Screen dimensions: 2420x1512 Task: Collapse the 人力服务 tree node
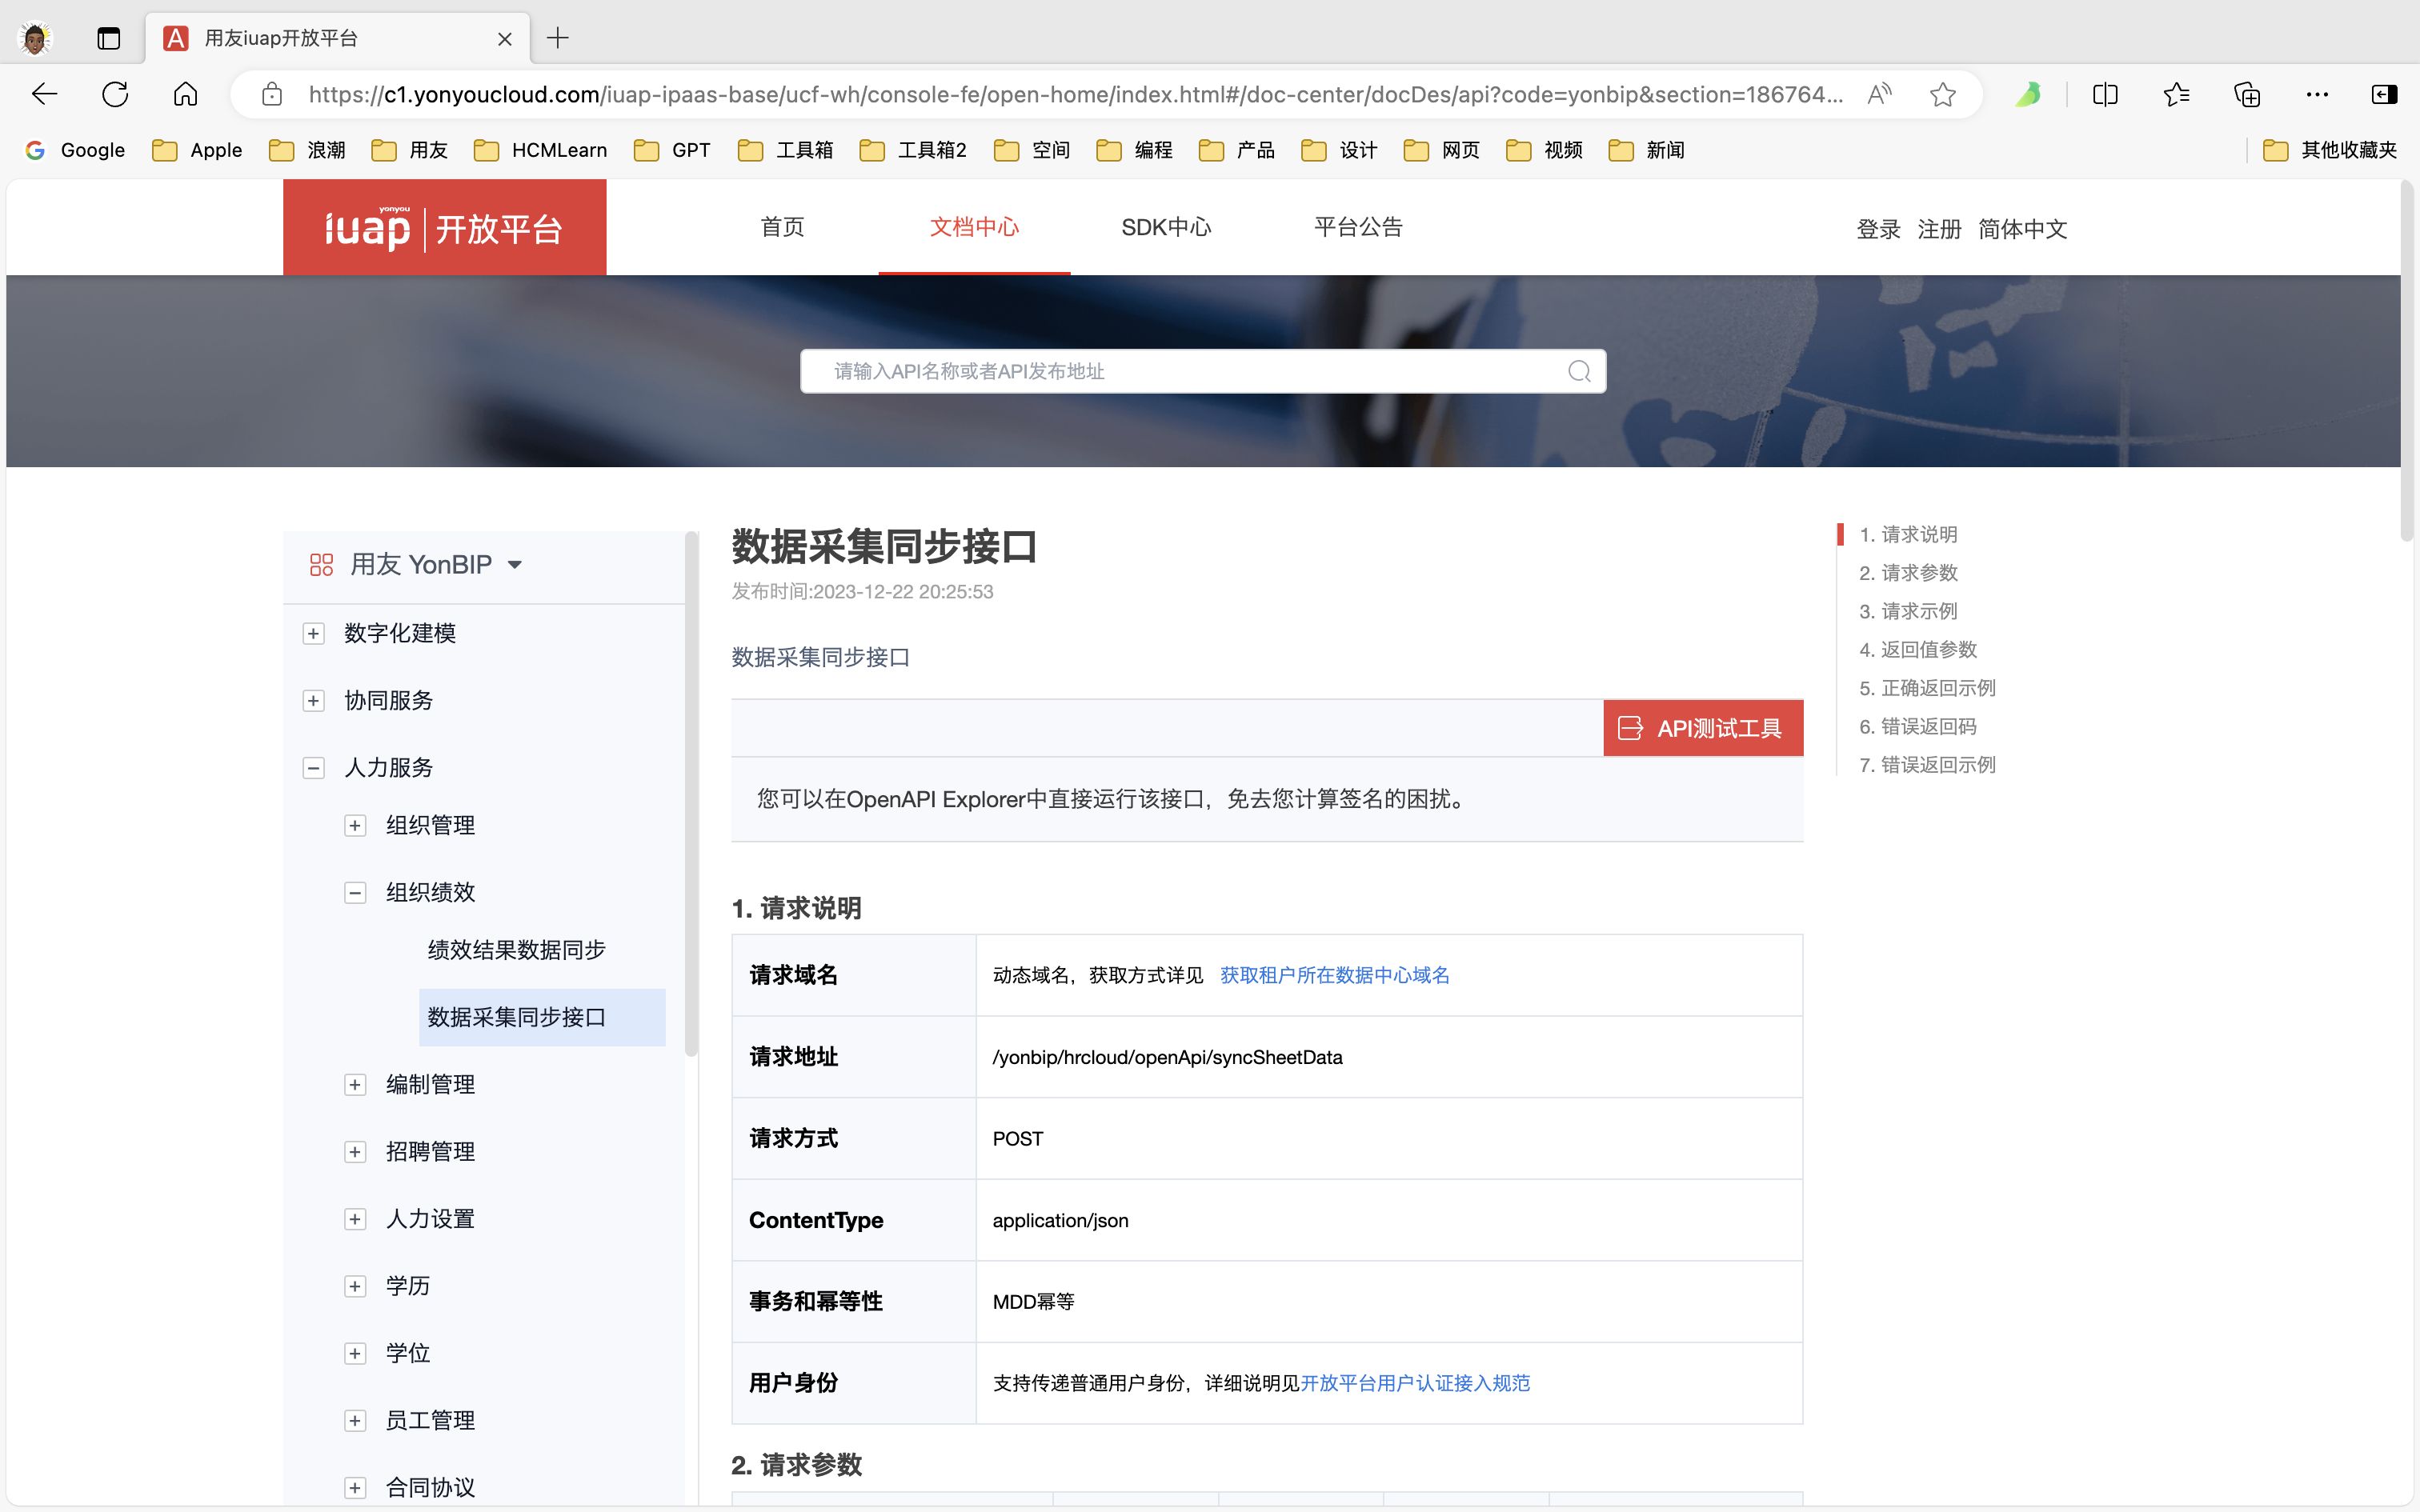pos(313,767)
